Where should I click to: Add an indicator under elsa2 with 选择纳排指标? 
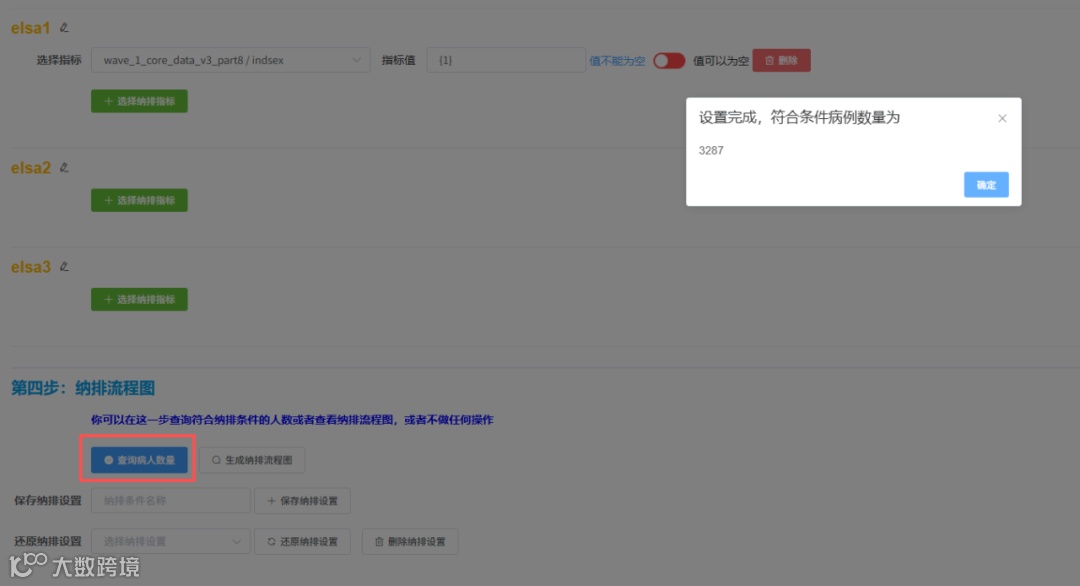pos(139,200)
